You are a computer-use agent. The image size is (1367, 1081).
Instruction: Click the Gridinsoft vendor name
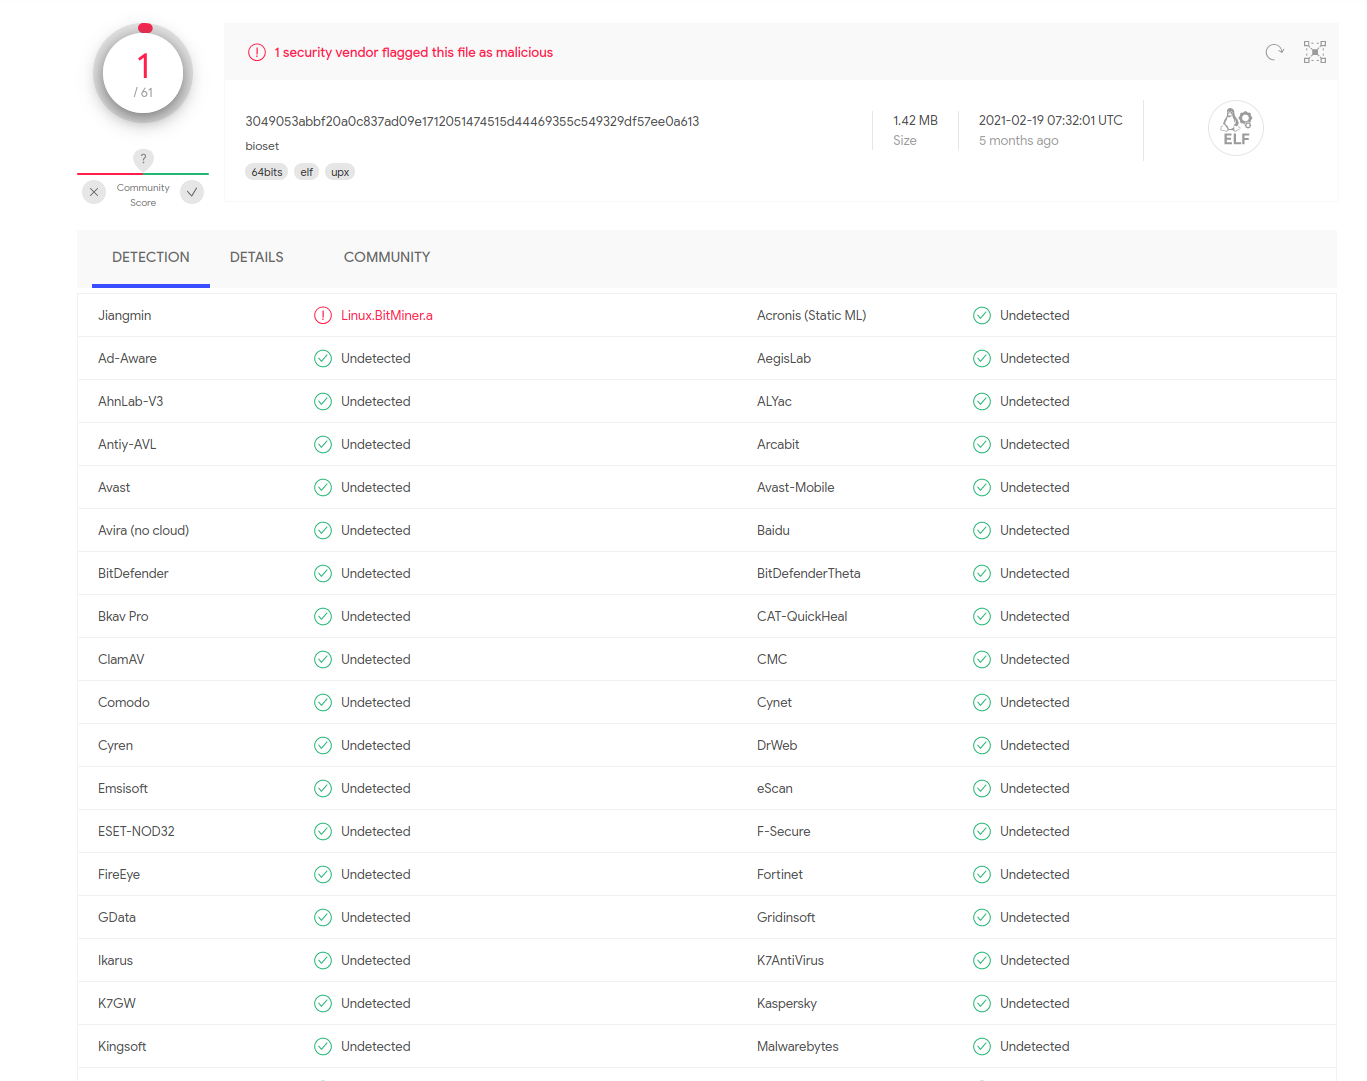[x=786, y=917]
